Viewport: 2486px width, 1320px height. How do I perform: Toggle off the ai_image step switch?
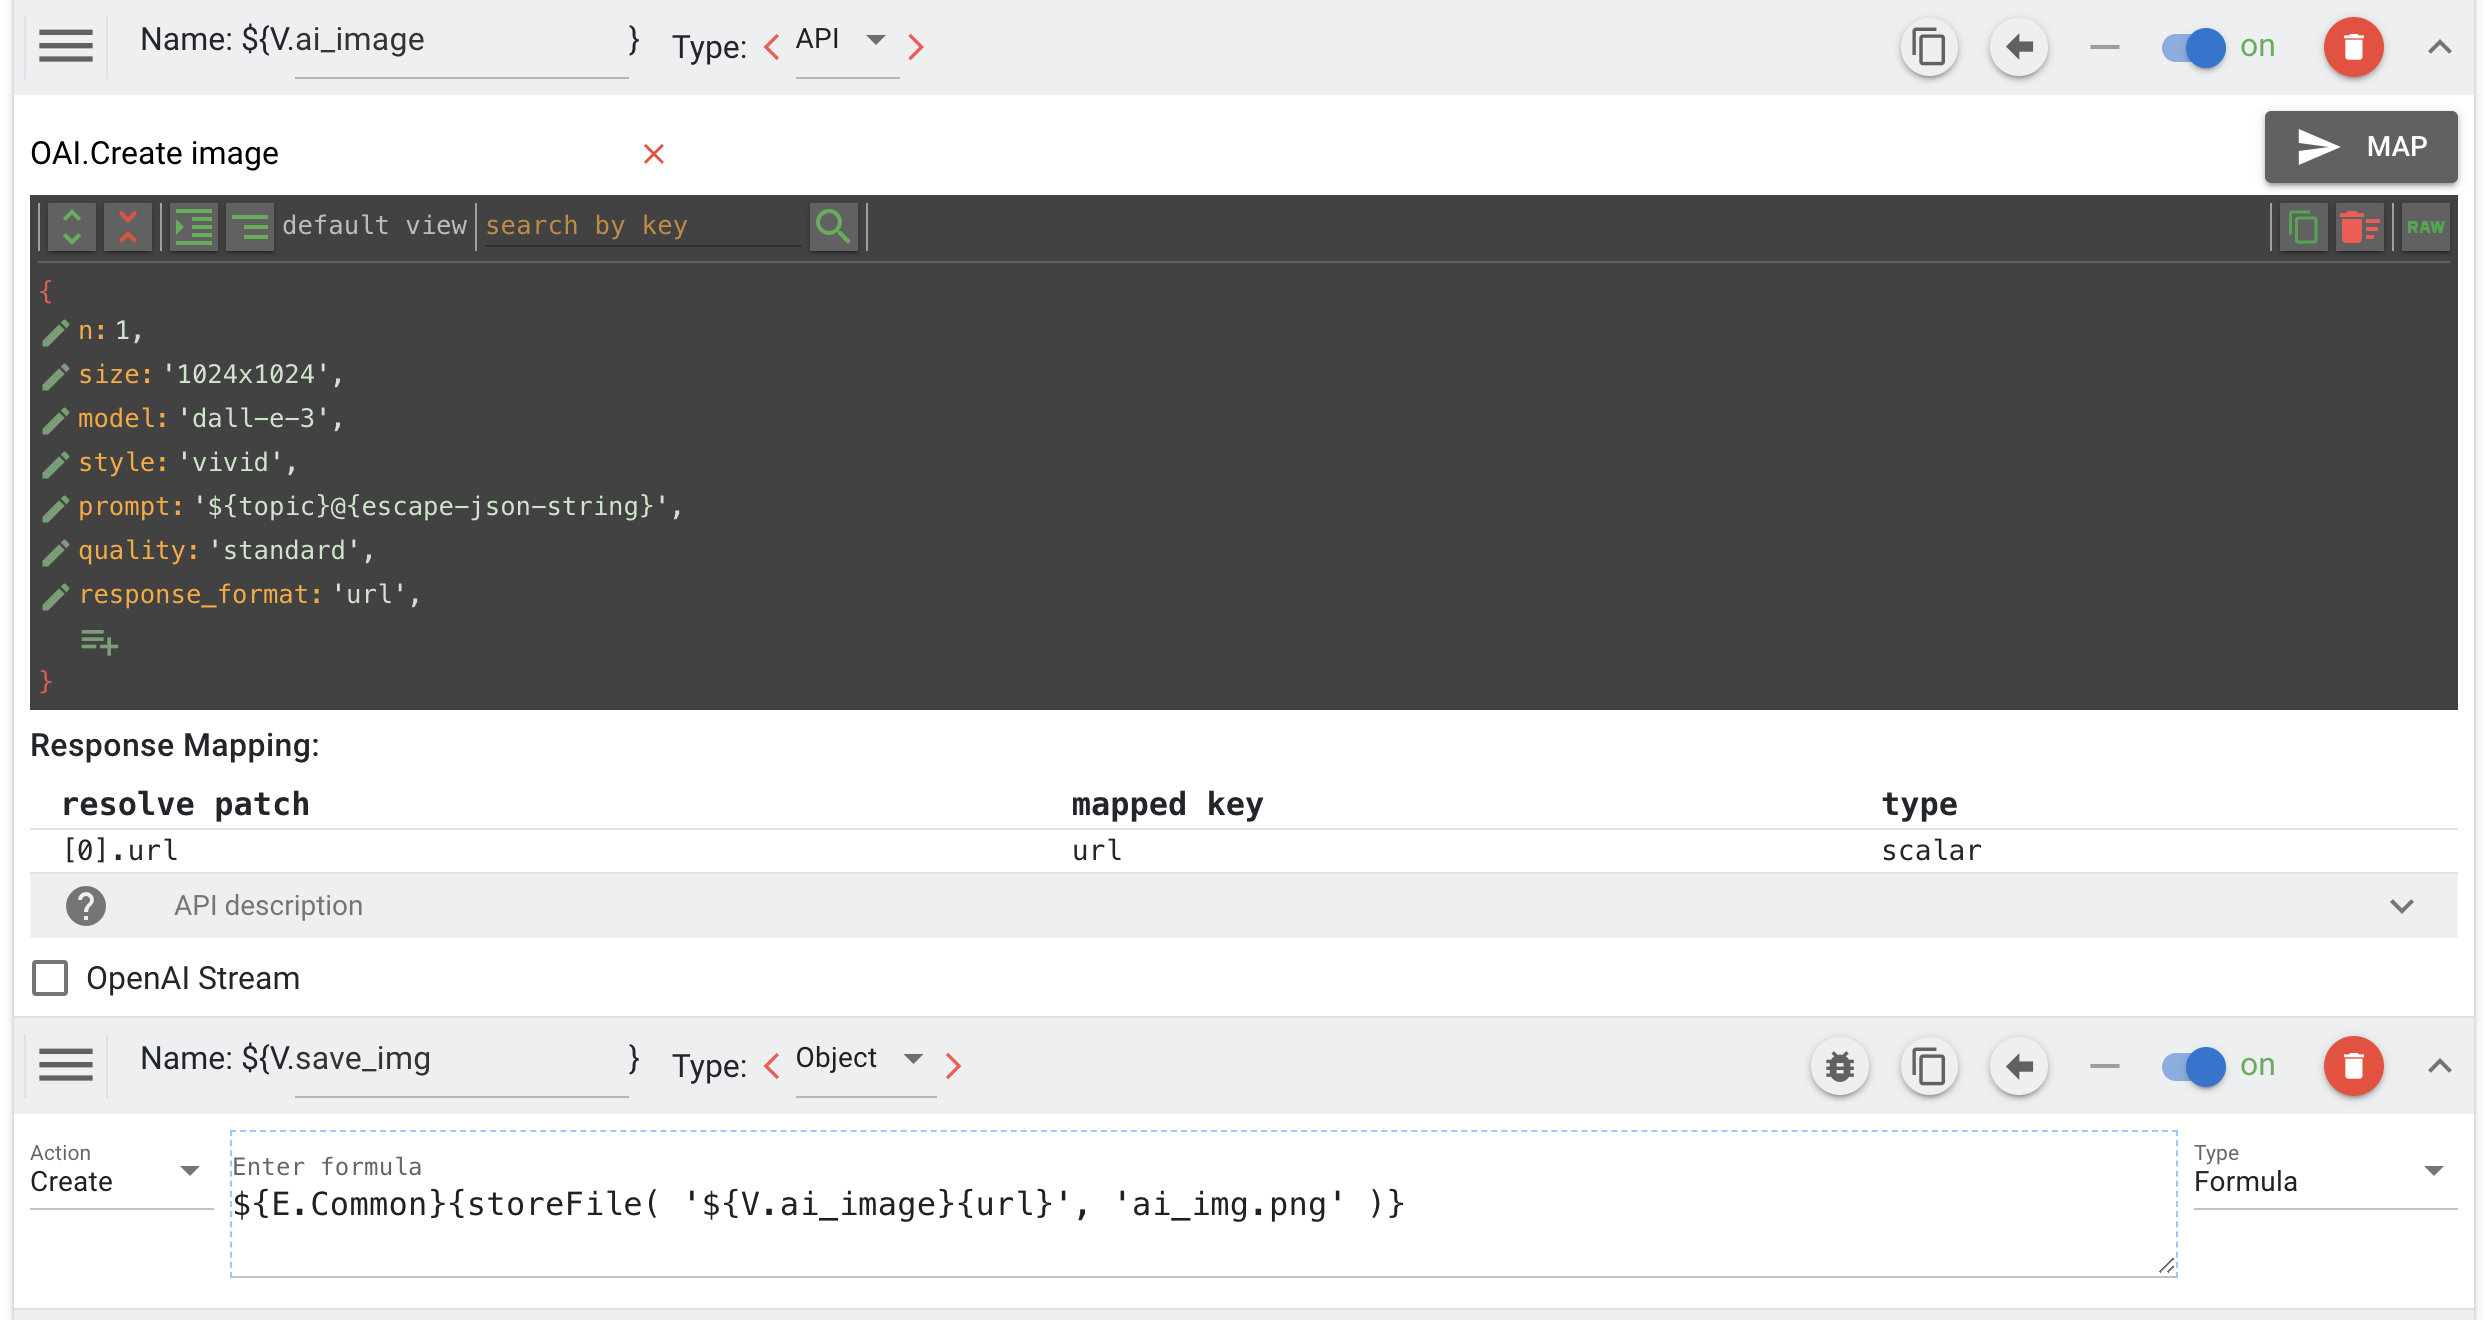2193,47
